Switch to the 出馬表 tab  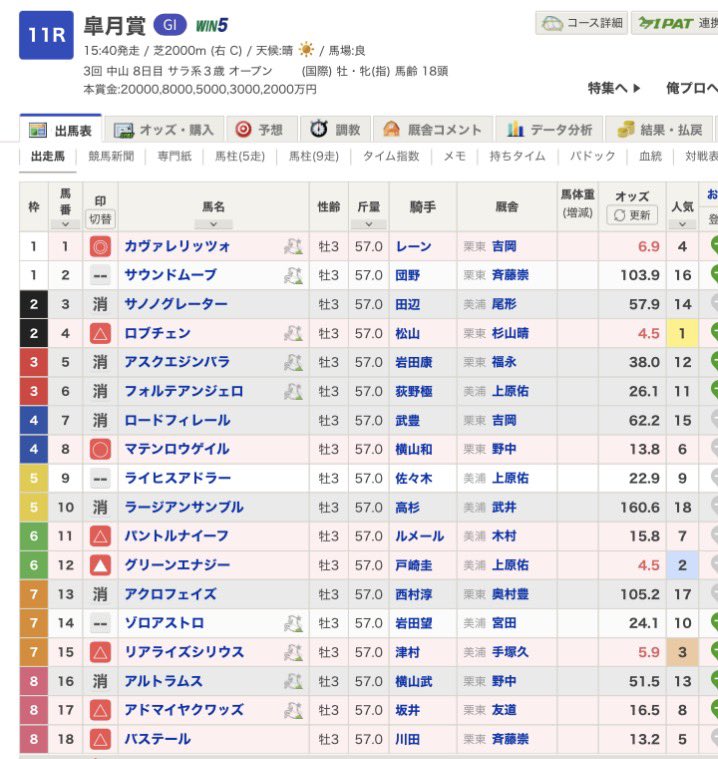(61, 130)
